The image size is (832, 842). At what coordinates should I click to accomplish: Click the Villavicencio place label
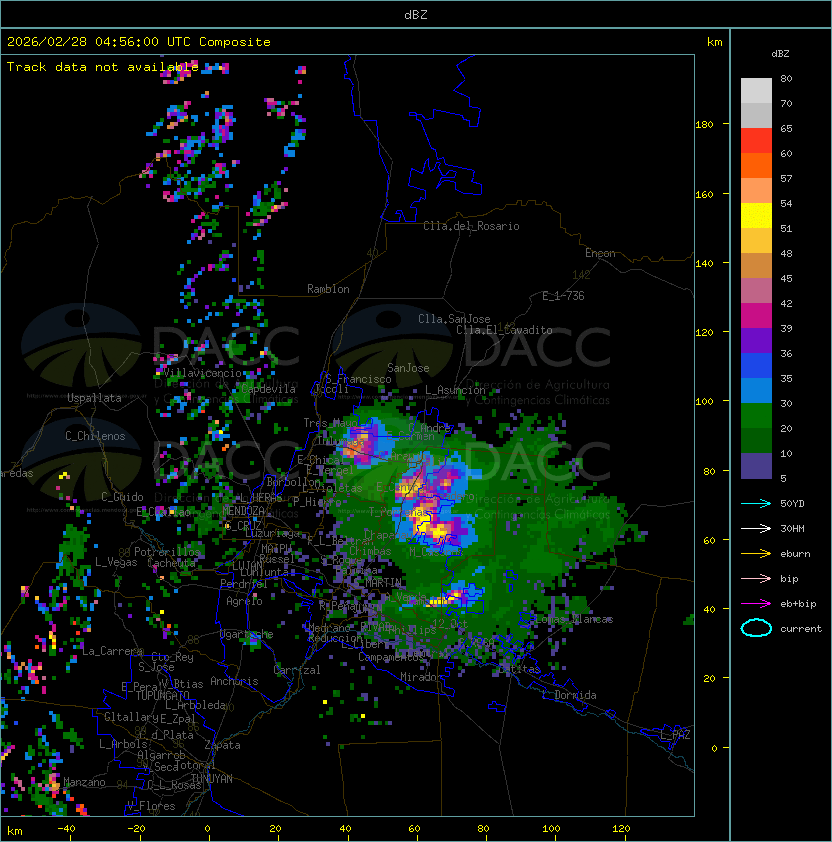tap(202, 373)
